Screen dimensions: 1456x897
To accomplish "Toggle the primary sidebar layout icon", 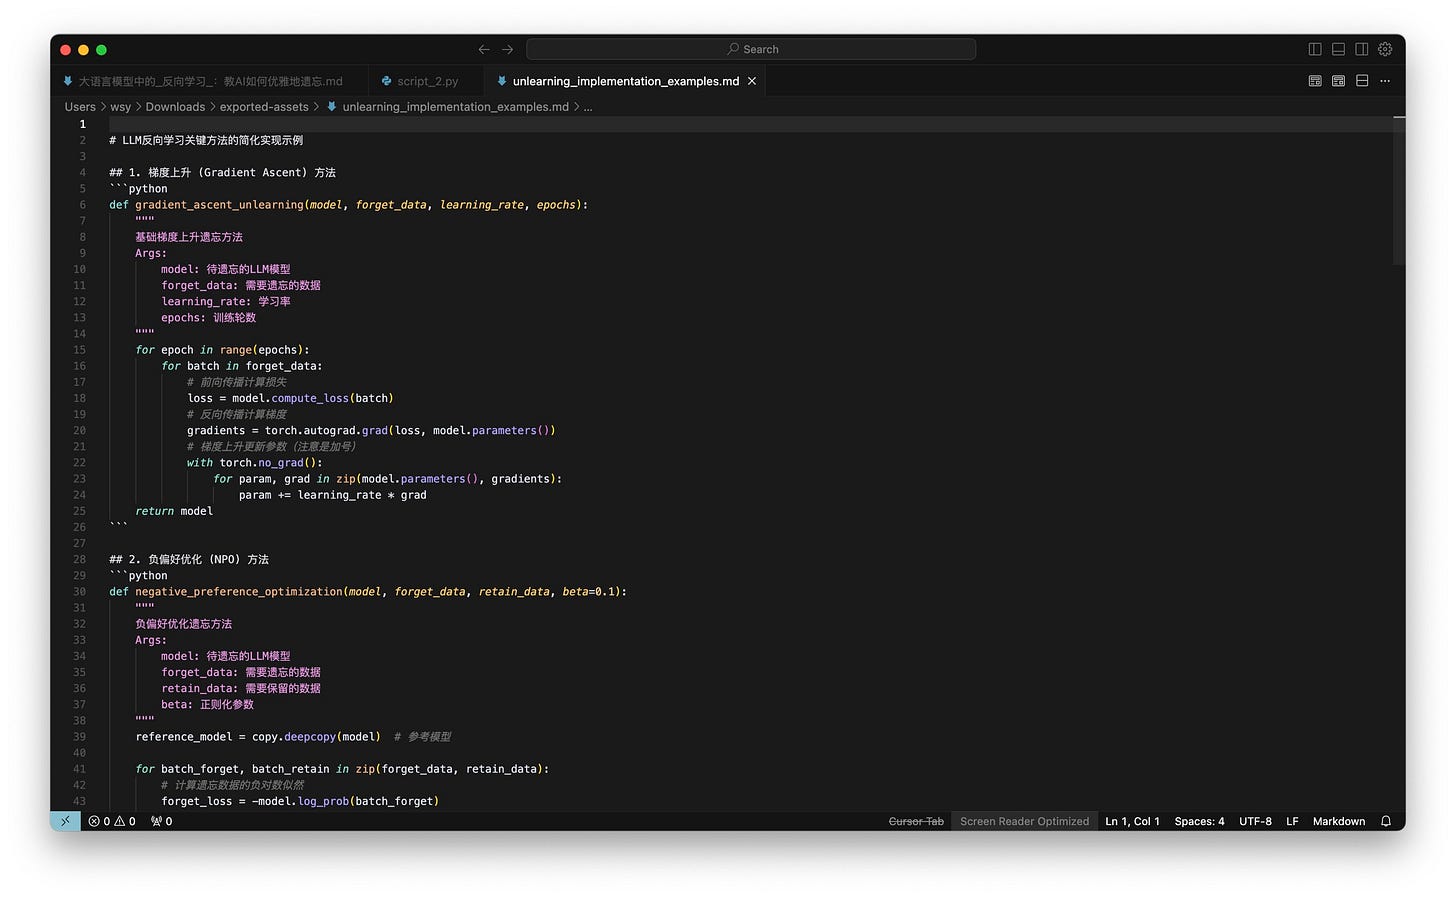I will (1315, 49).
